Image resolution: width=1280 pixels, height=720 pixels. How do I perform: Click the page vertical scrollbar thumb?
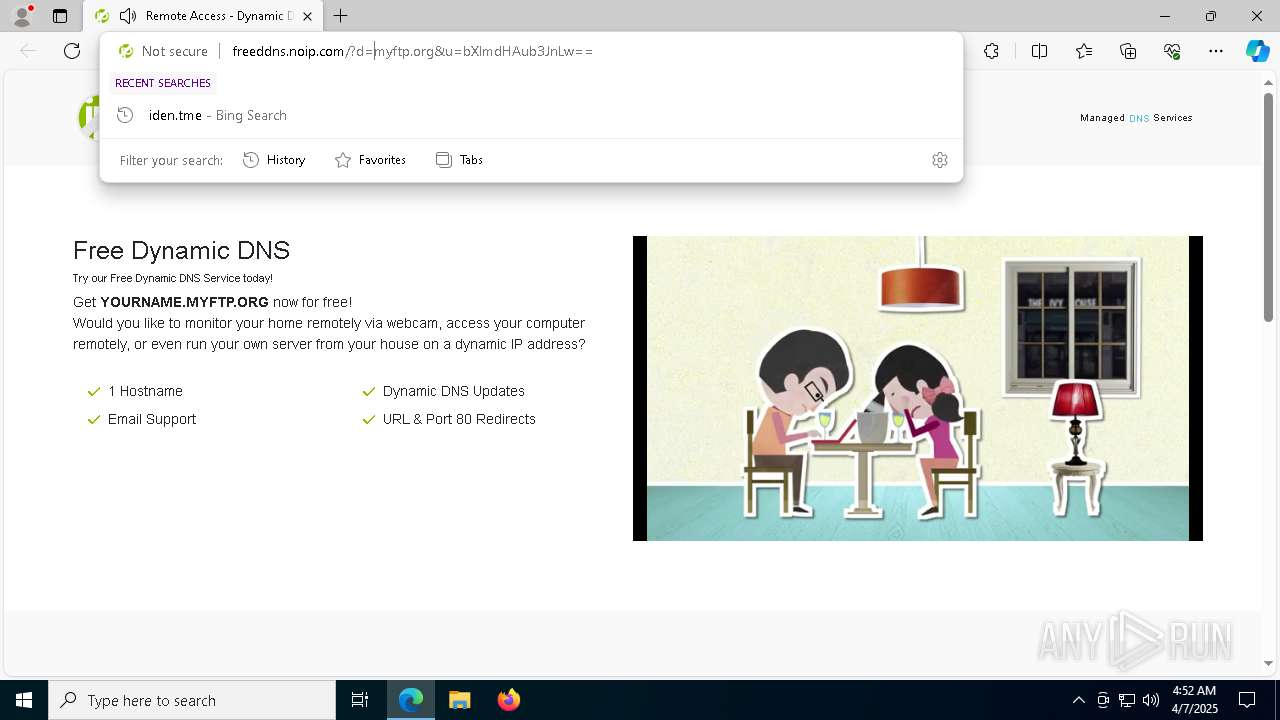tap(1268, 207)
